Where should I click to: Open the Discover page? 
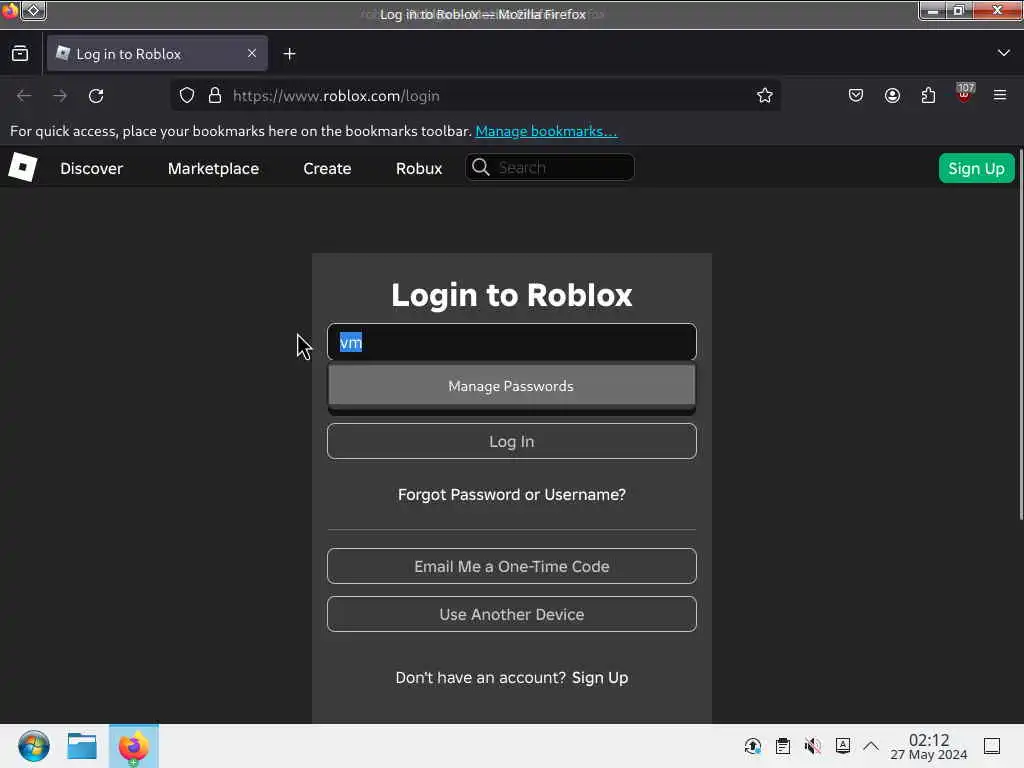pyautogui.click(x=91, y=168)
